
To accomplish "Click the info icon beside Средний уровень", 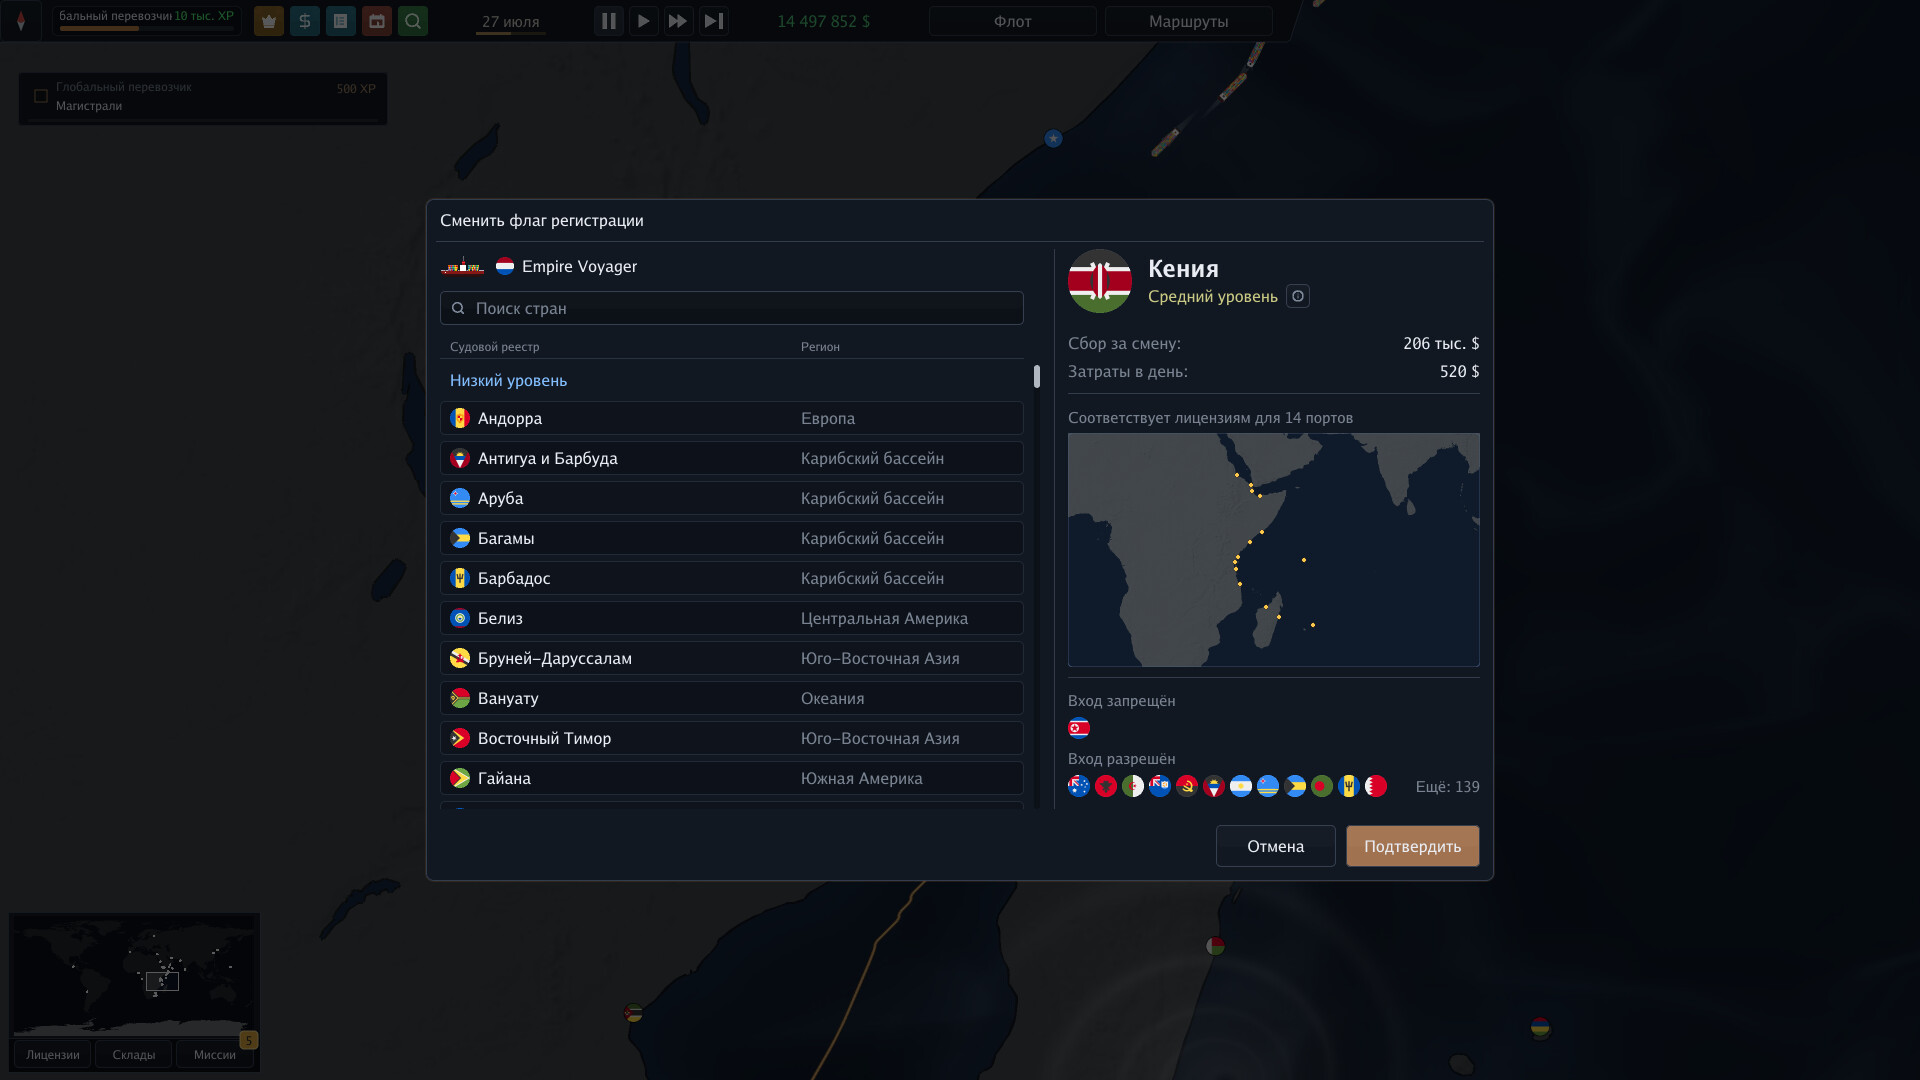I will (1298, 296).
